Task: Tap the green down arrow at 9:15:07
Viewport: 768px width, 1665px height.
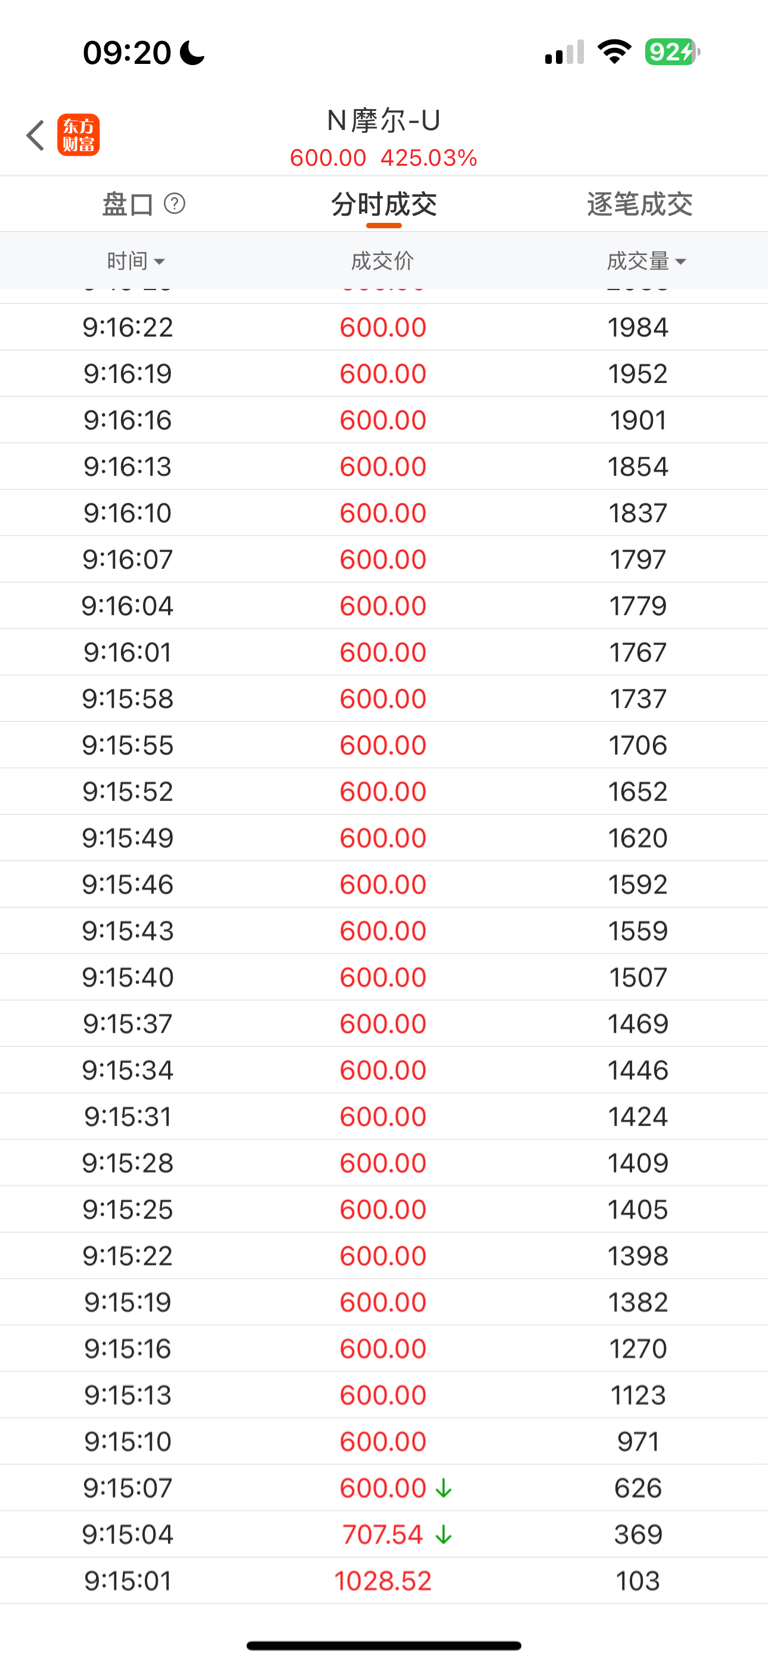Action: (x=444, y=1488)
